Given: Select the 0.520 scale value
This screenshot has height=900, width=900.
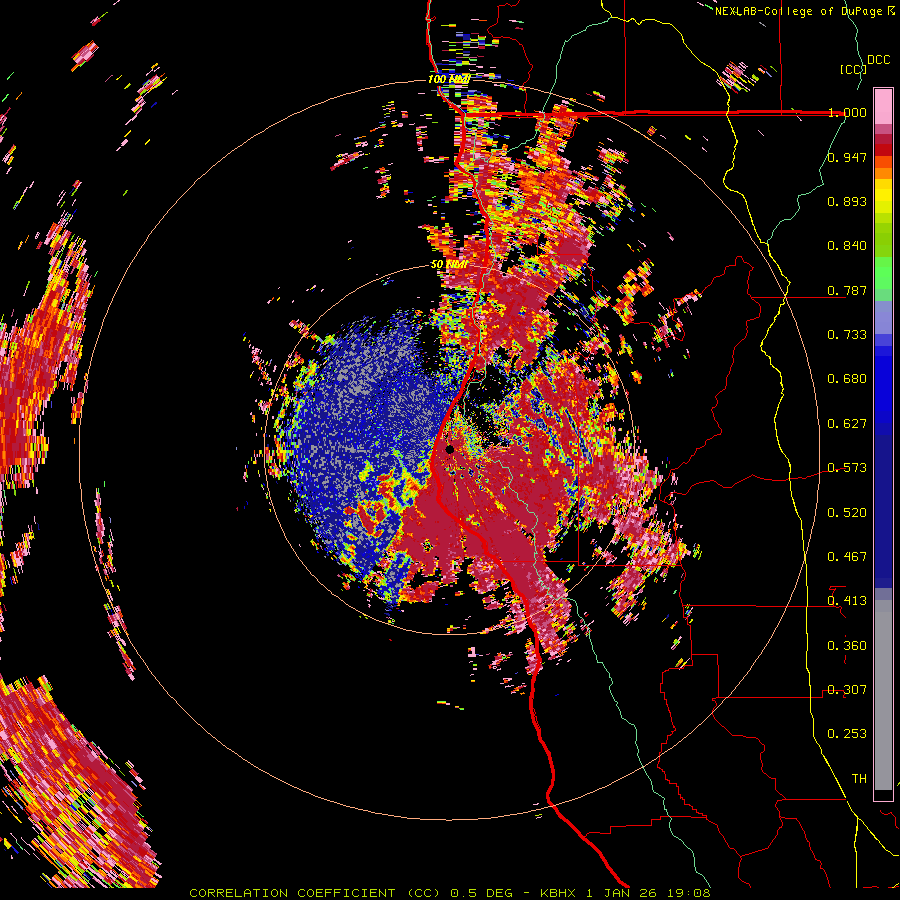Looking at the screenshot, I should coord(847,513).
